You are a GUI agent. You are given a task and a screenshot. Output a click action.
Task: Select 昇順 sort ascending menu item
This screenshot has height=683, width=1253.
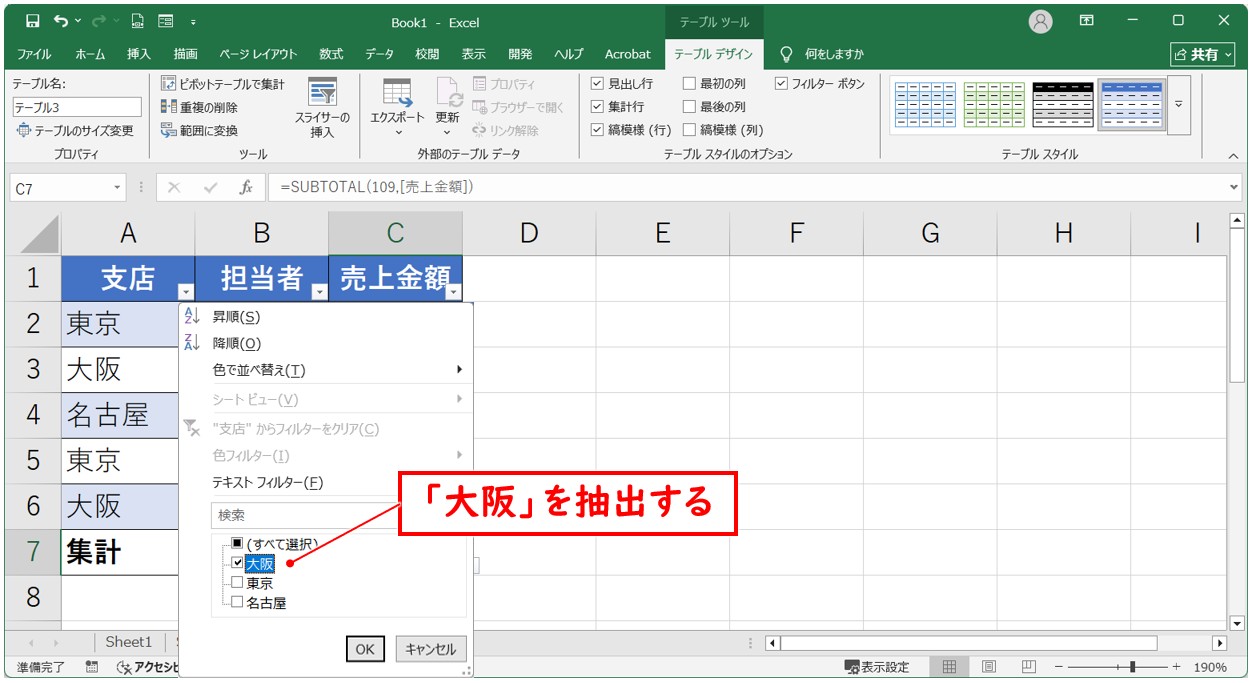(236, 317)
